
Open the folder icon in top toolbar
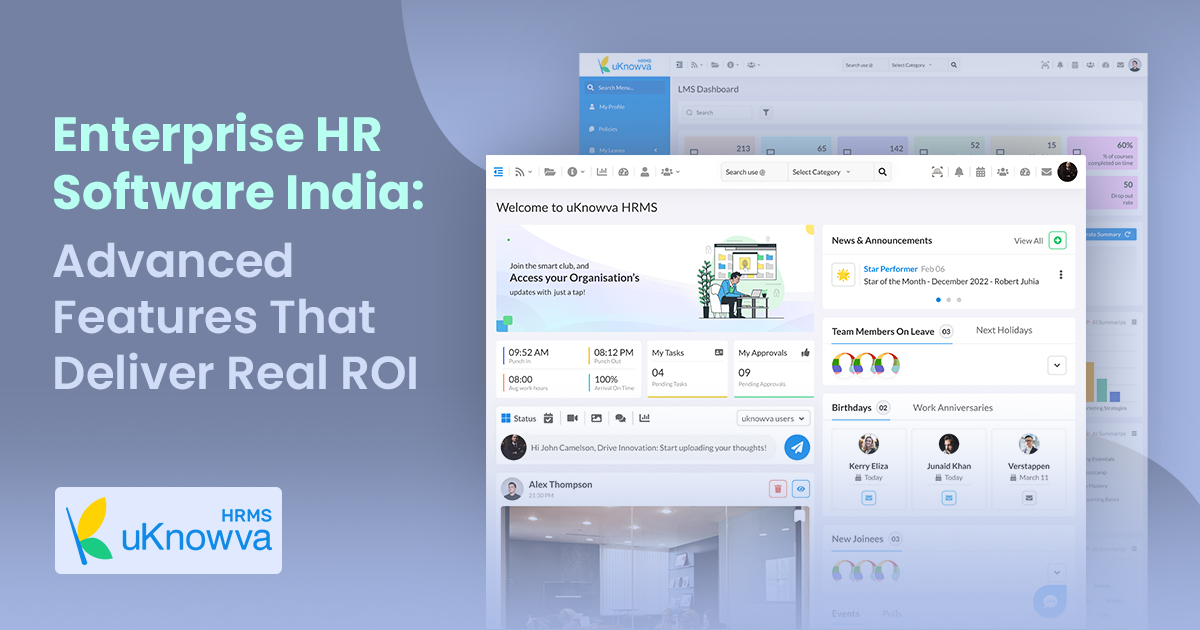pyautogui.click(x=549, y=172)
